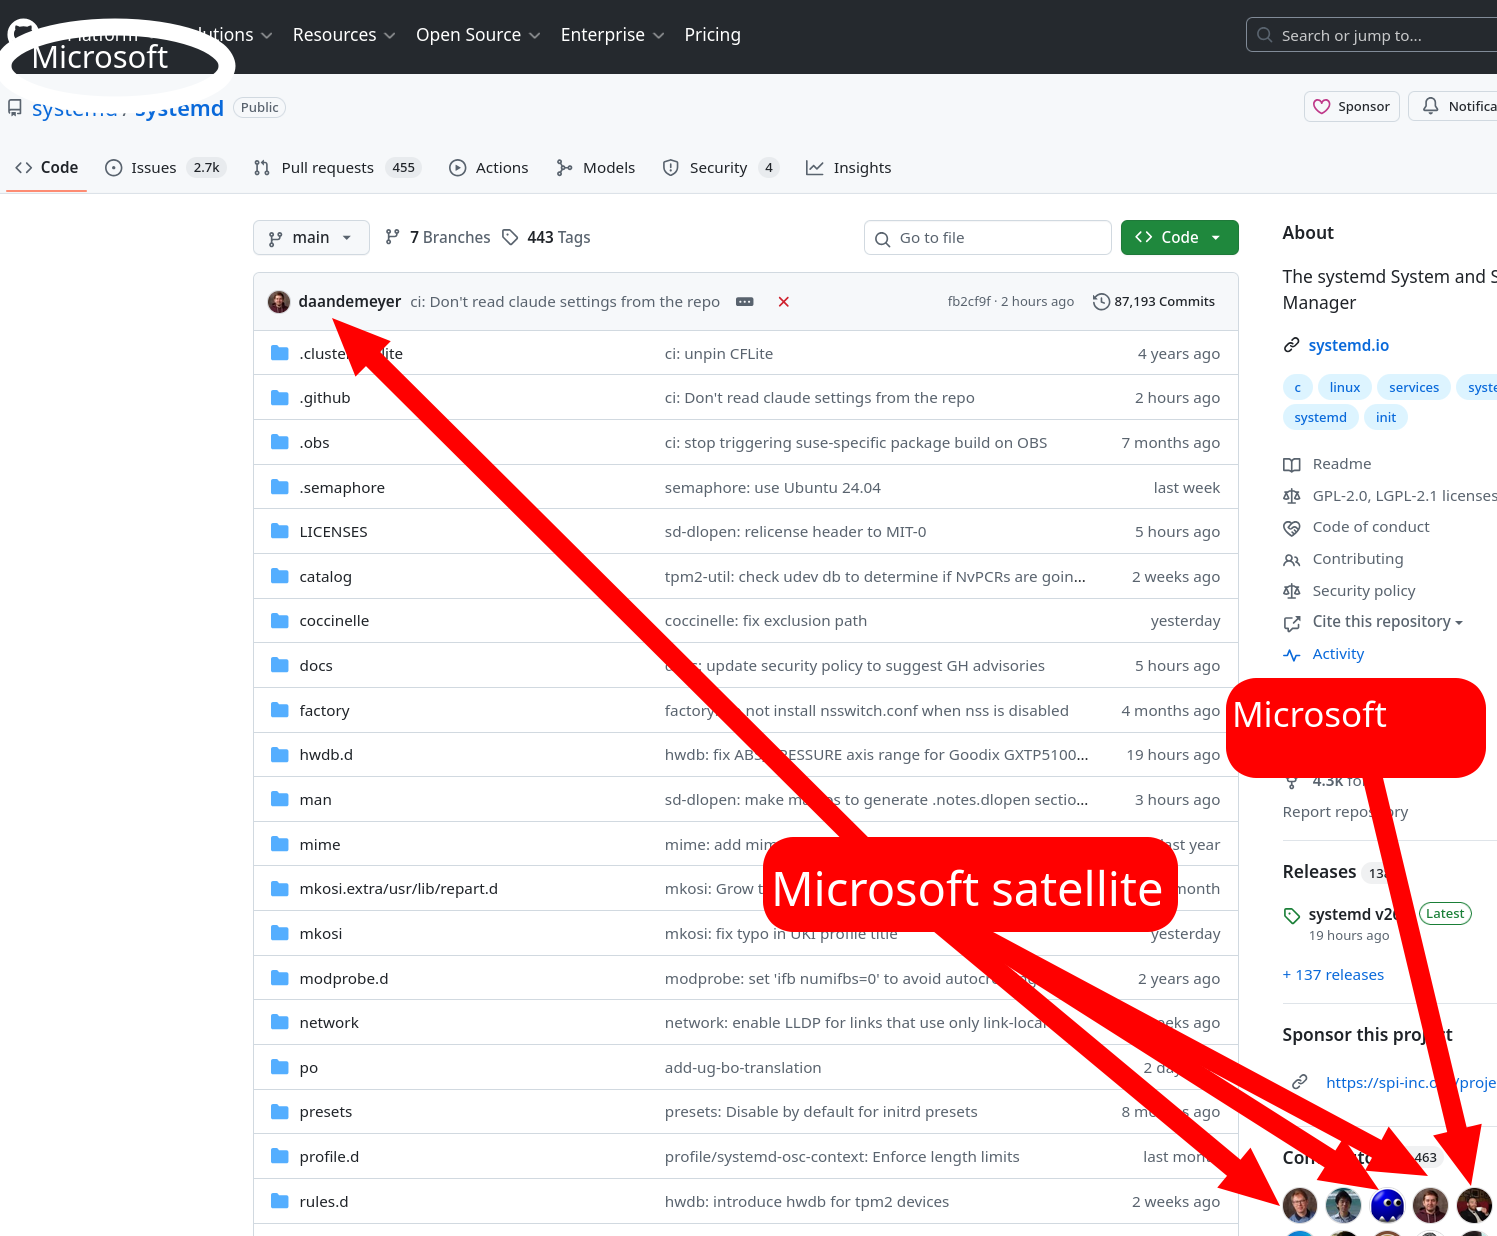Open the Security tab
The image size is (1497, 1236).
click(x=718, y=168)
